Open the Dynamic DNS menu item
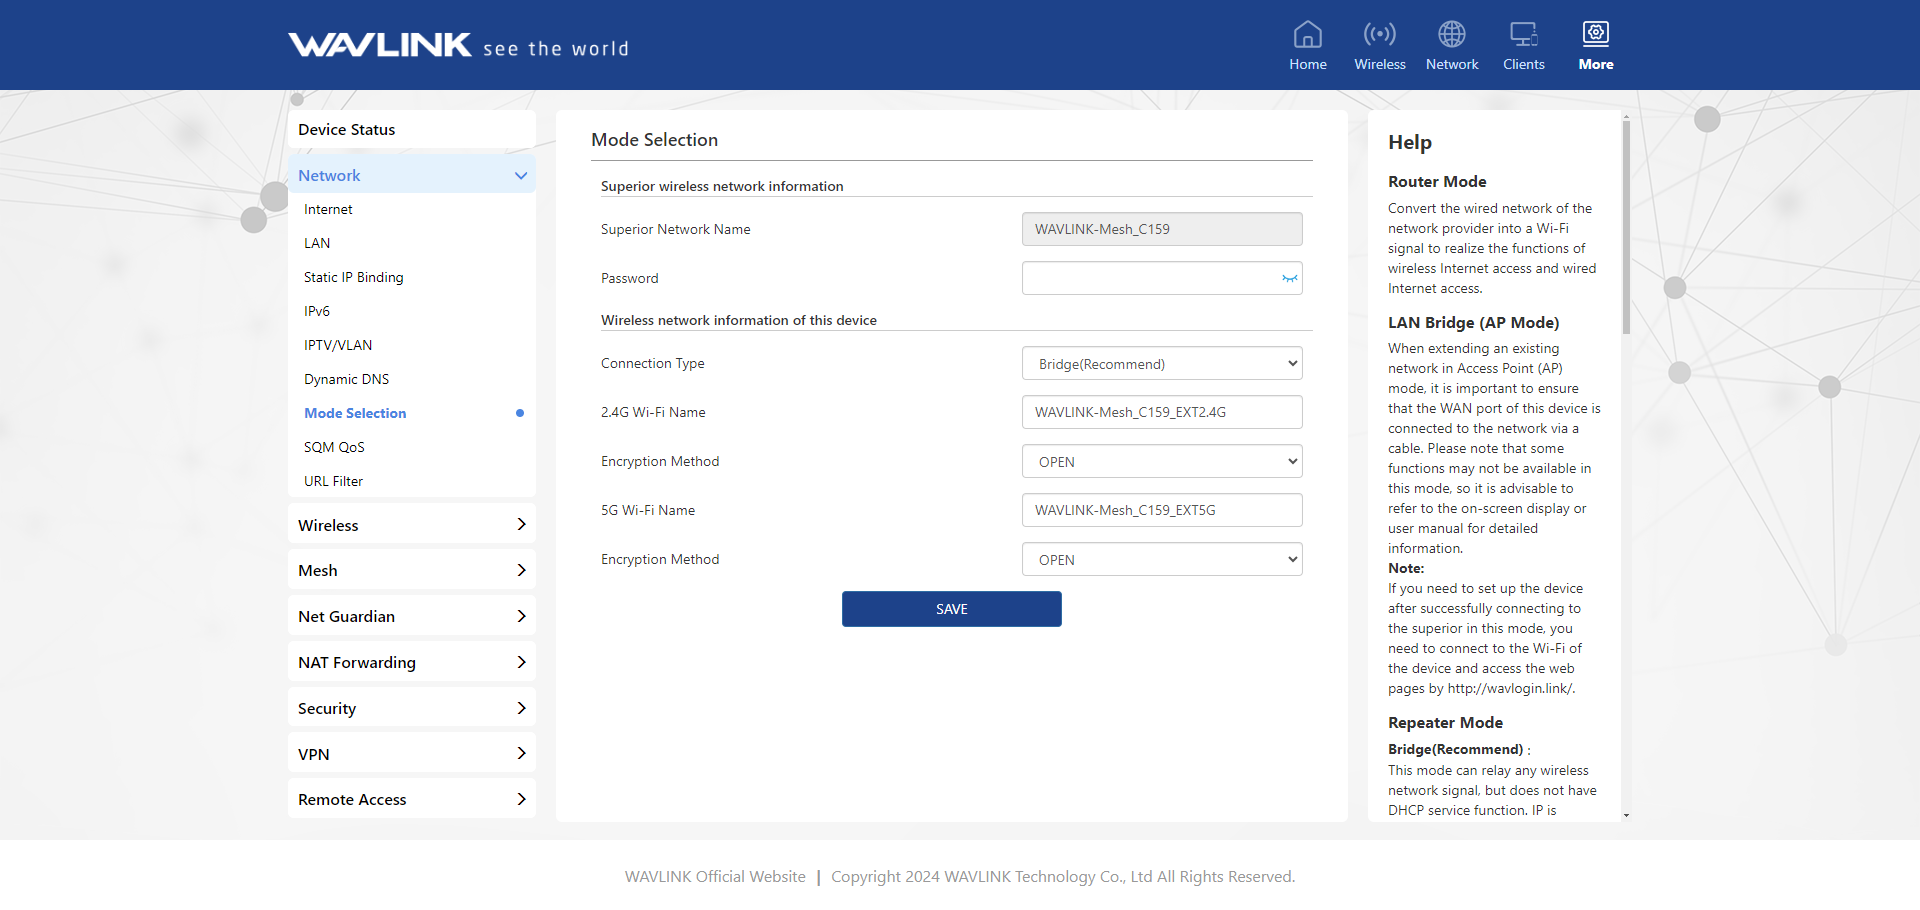Screen dimensions: 1920x910 click(346, 379)
